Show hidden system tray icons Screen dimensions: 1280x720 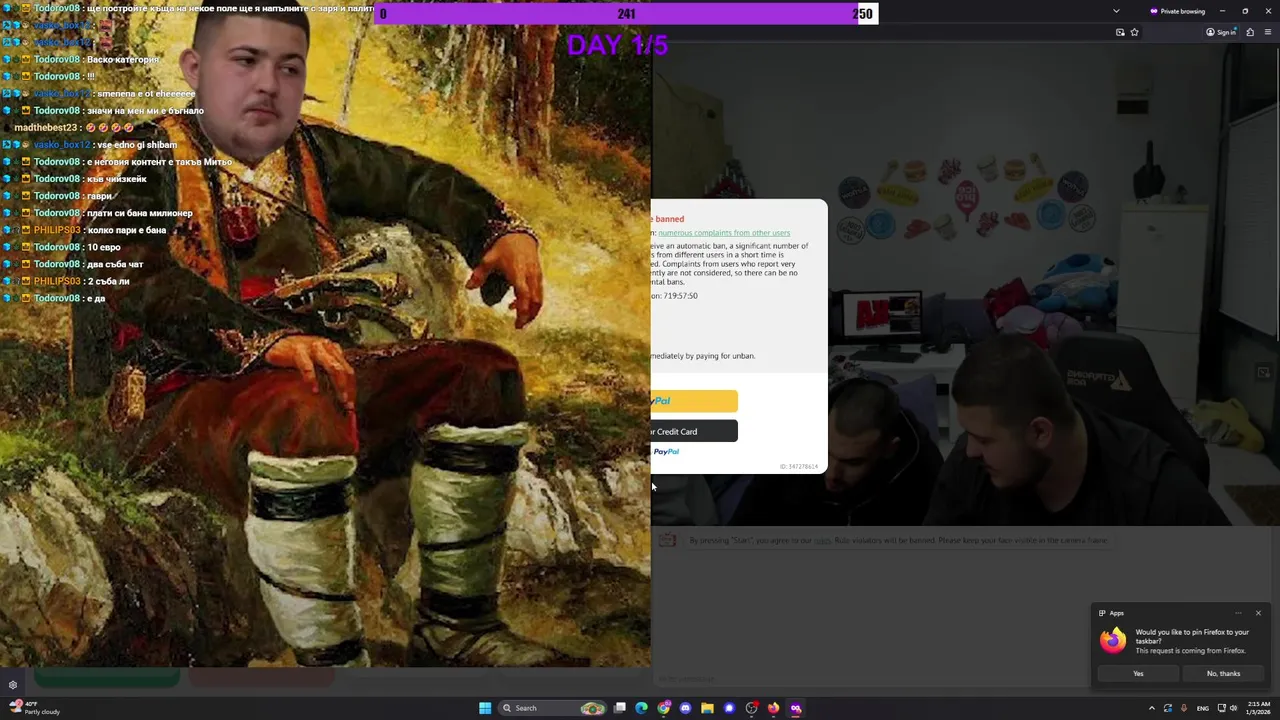[x=1151, y=708]
